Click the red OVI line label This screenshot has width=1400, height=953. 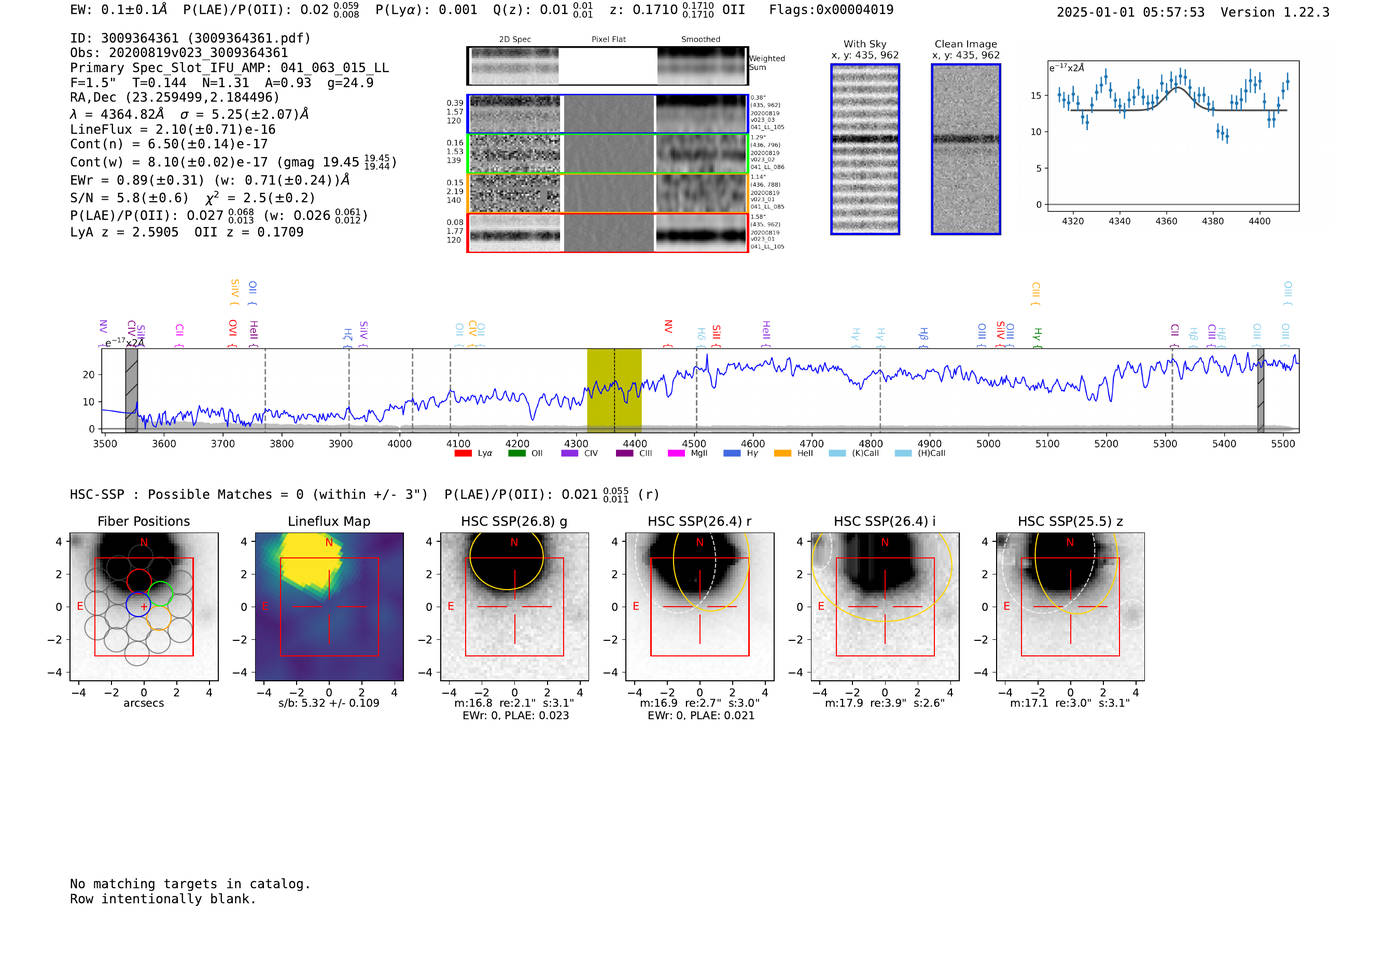coord(232,331)
